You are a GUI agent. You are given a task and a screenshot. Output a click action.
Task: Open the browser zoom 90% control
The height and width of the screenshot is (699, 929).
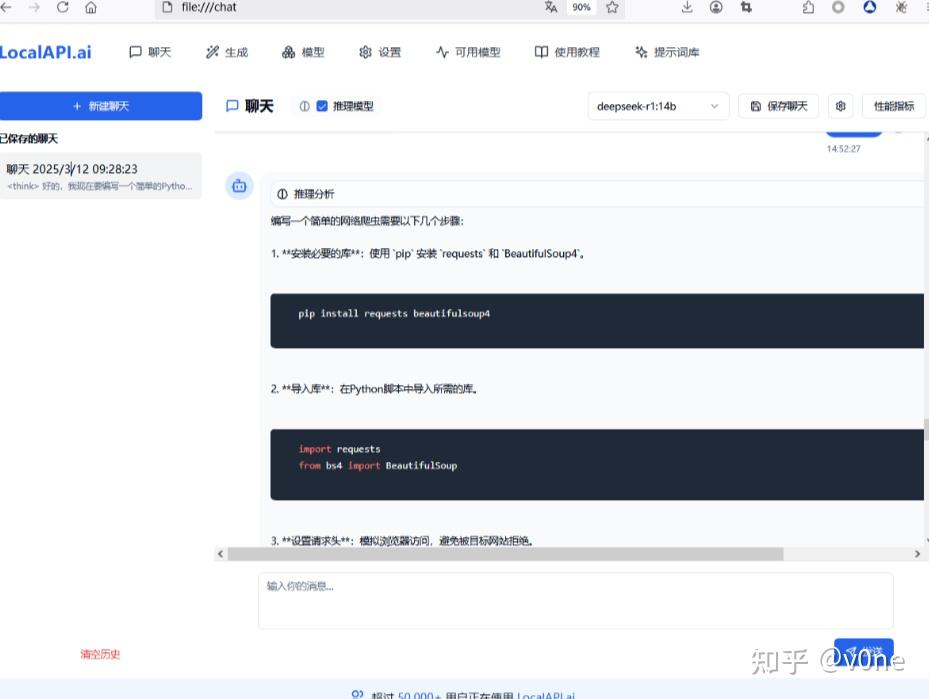coord(581,8)
